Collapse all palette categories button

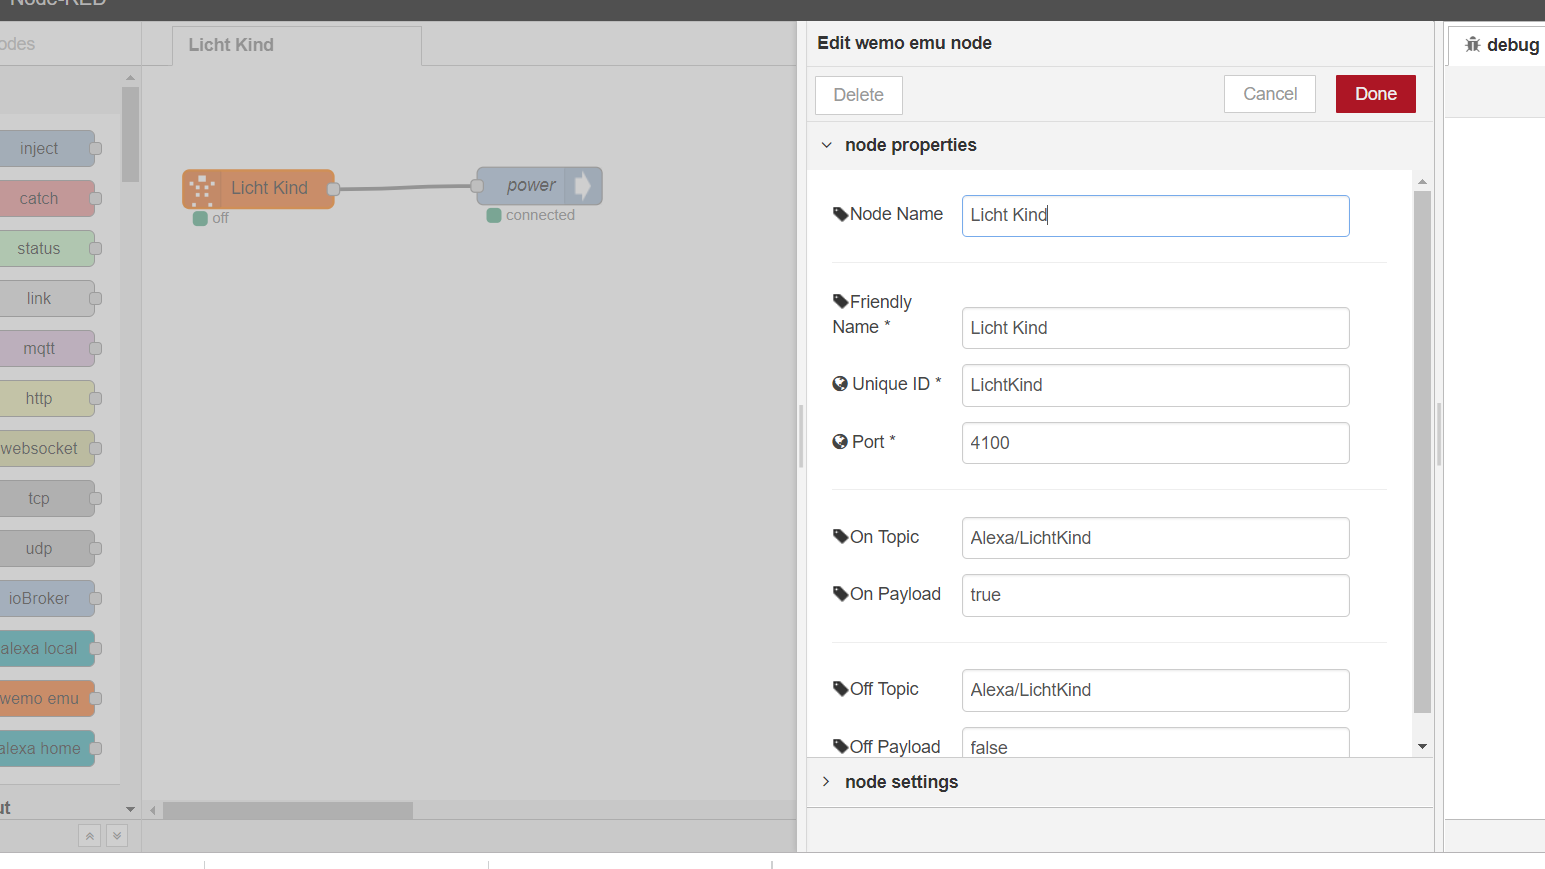click(x=89, y=836)
